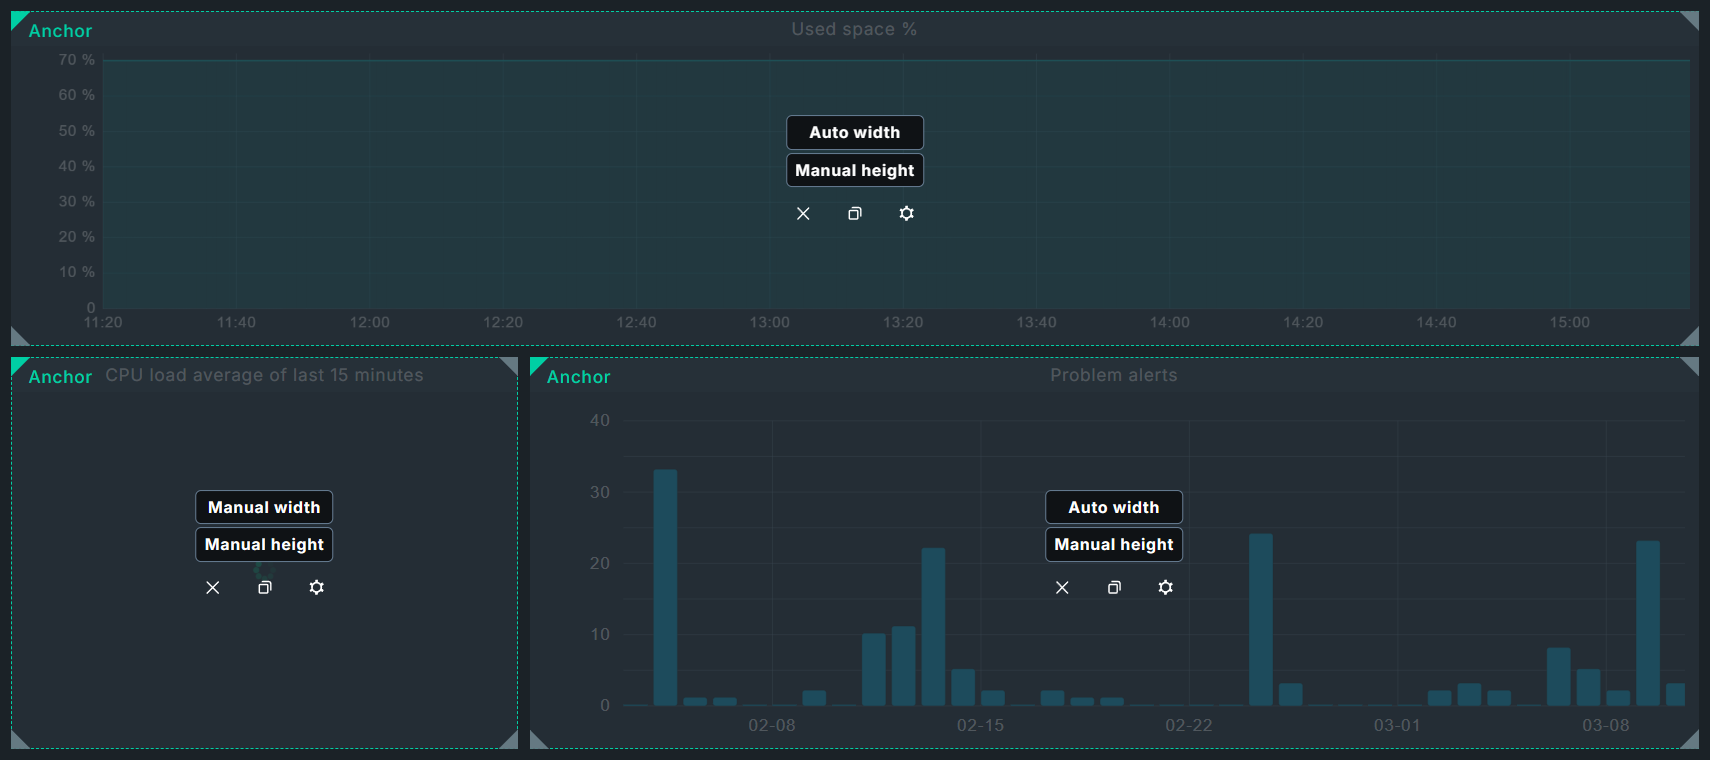Duplicate the CPU load average widget
1710x760 pixels.
click(x=265, y=588)
